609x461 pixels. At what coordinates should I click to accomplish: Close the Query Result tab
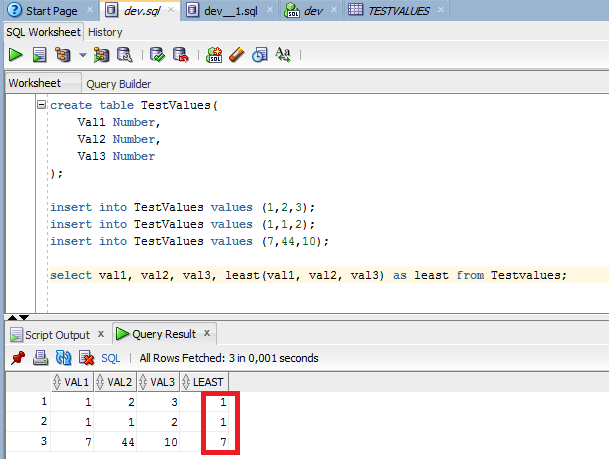tap(207, 333)
